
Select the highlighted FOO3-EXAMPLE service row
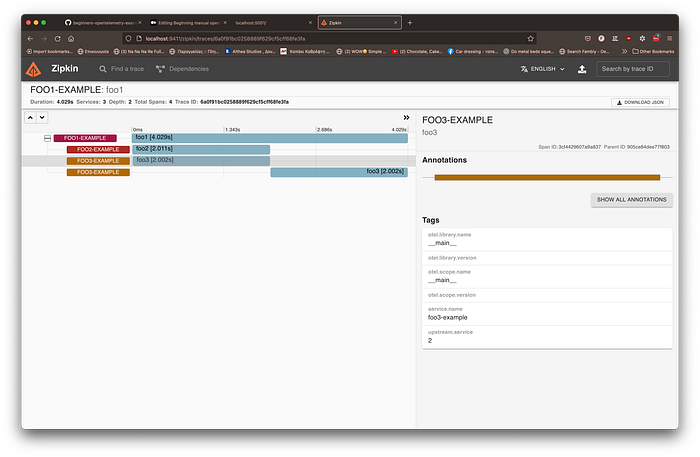click(x=98, y=161)
